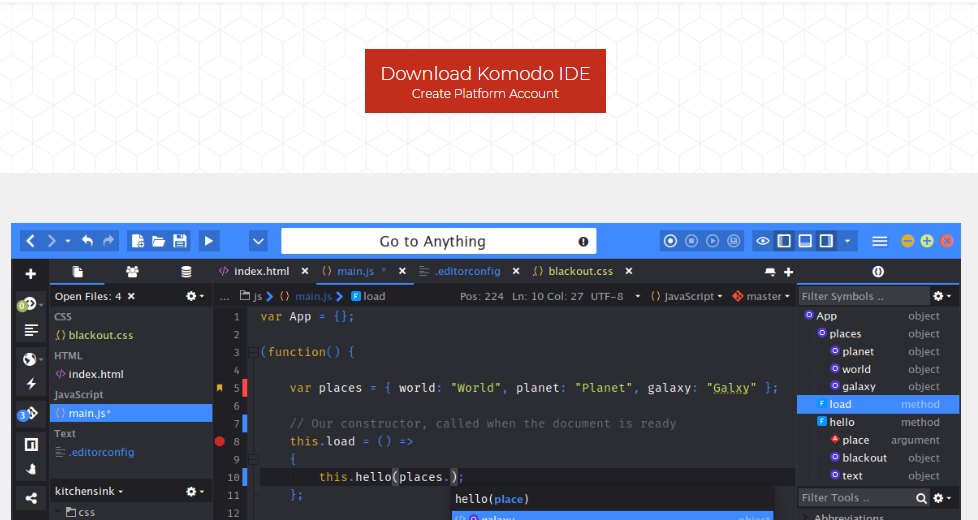This screenshot has height=520, width=978.
Task: Select the load method in the symbol list
Action: click(878, 404)
